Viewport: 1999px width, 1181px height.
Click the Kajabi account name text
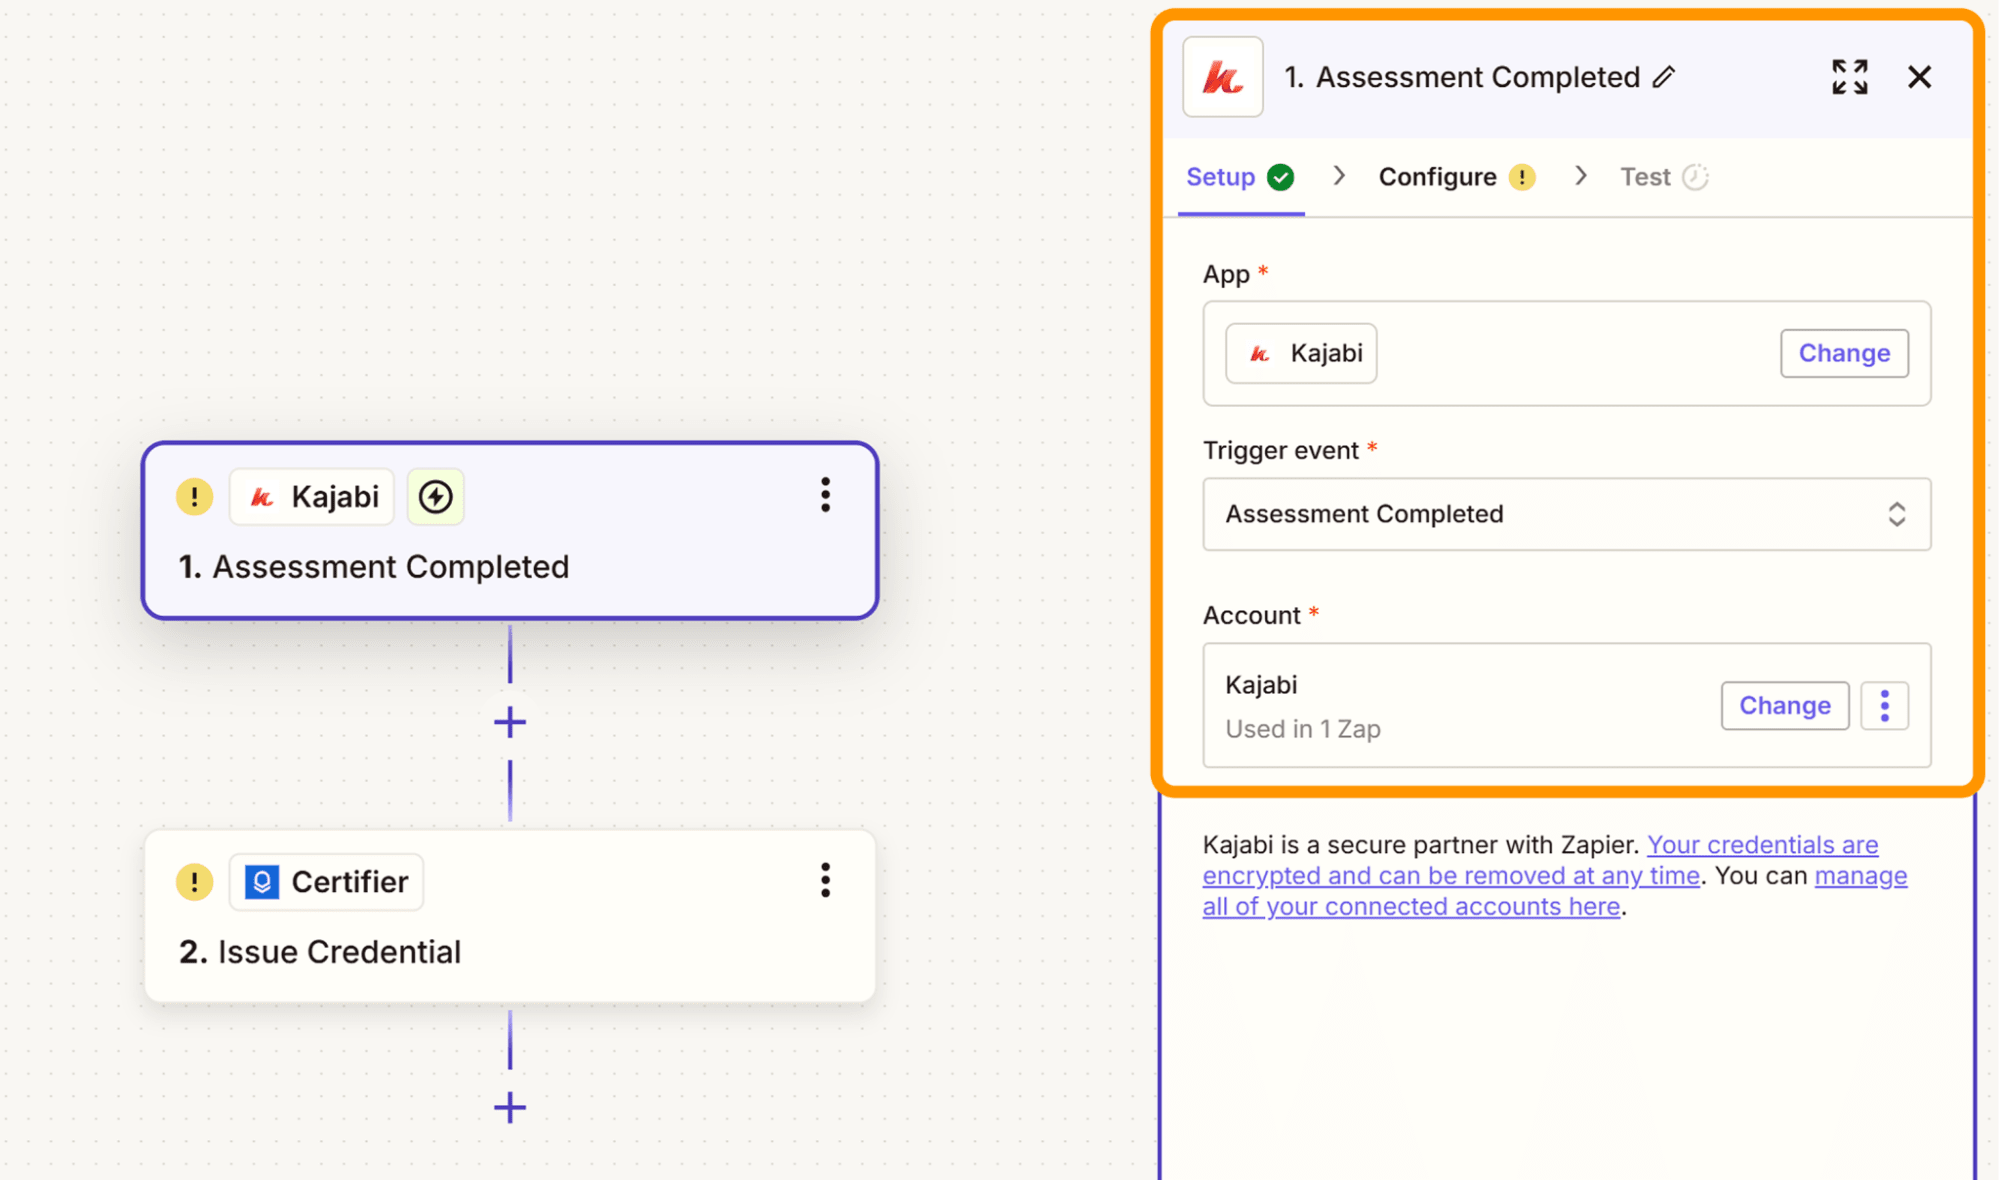pyautogui.click(x=1261, y=685)
